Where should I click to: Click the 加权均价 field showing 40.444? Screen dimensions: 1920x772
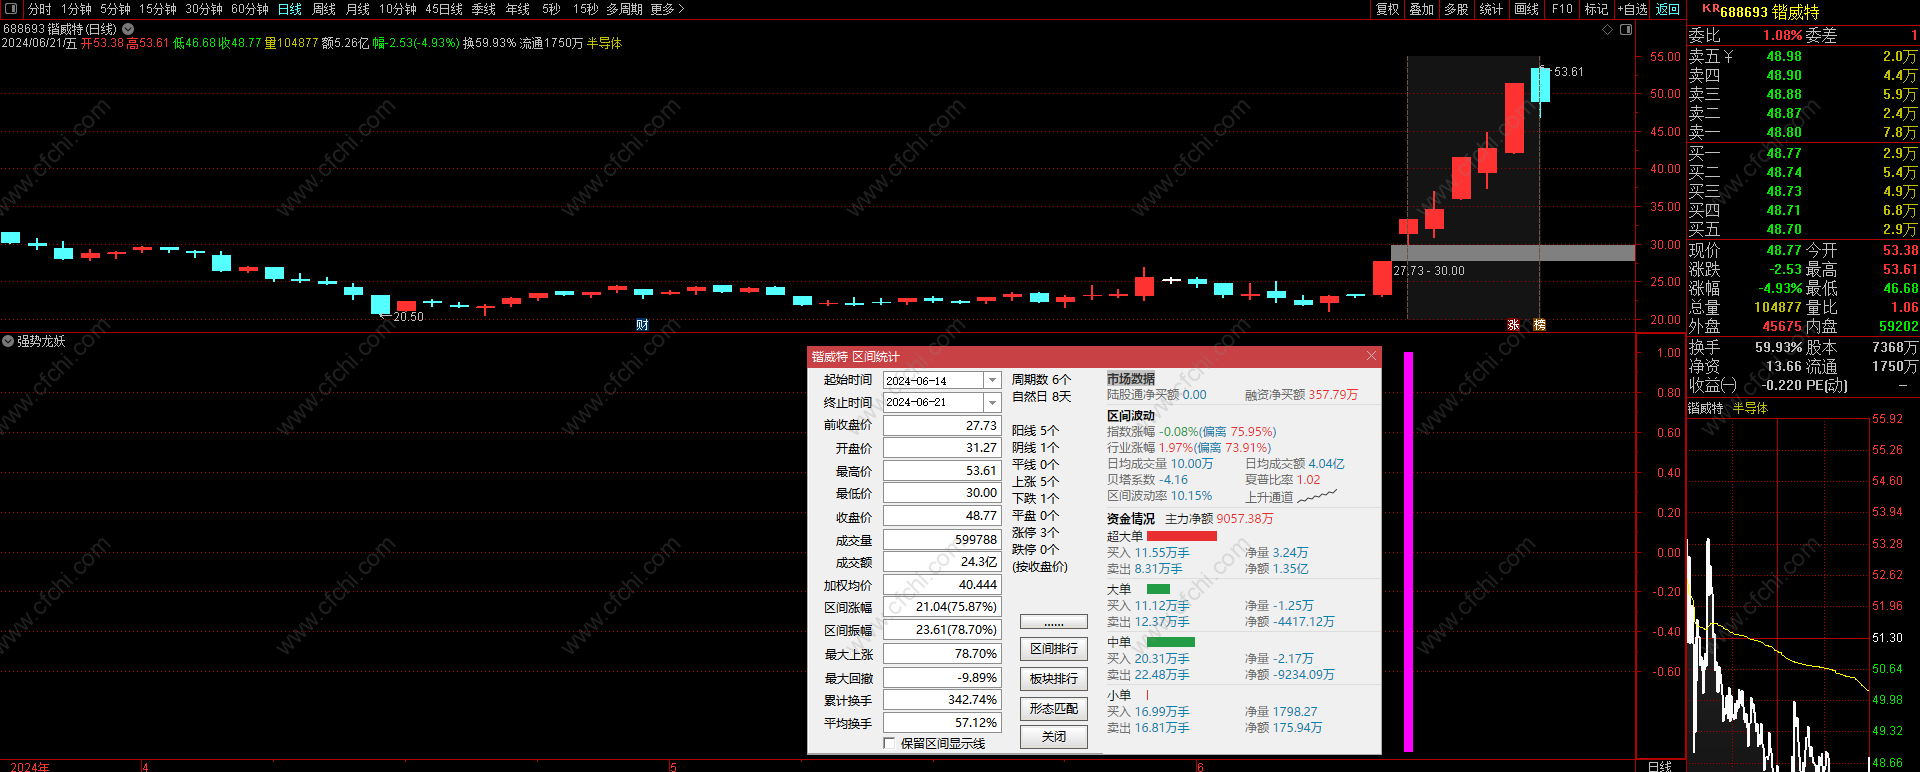click(x=941, y=585)
